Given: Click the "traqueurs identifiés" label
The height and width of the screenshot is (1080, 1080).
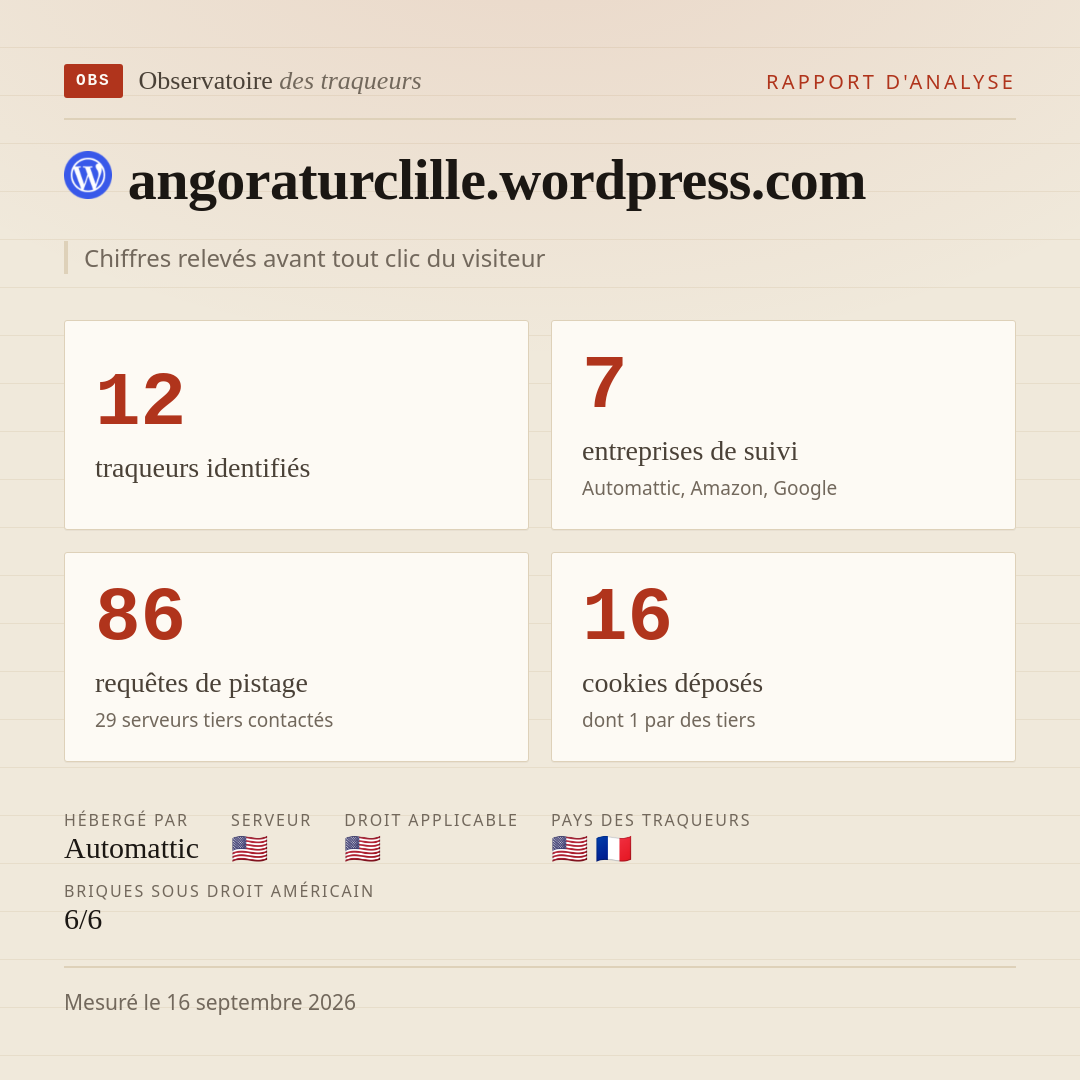Looking at the screenshot, I should [x=202, y=468].
